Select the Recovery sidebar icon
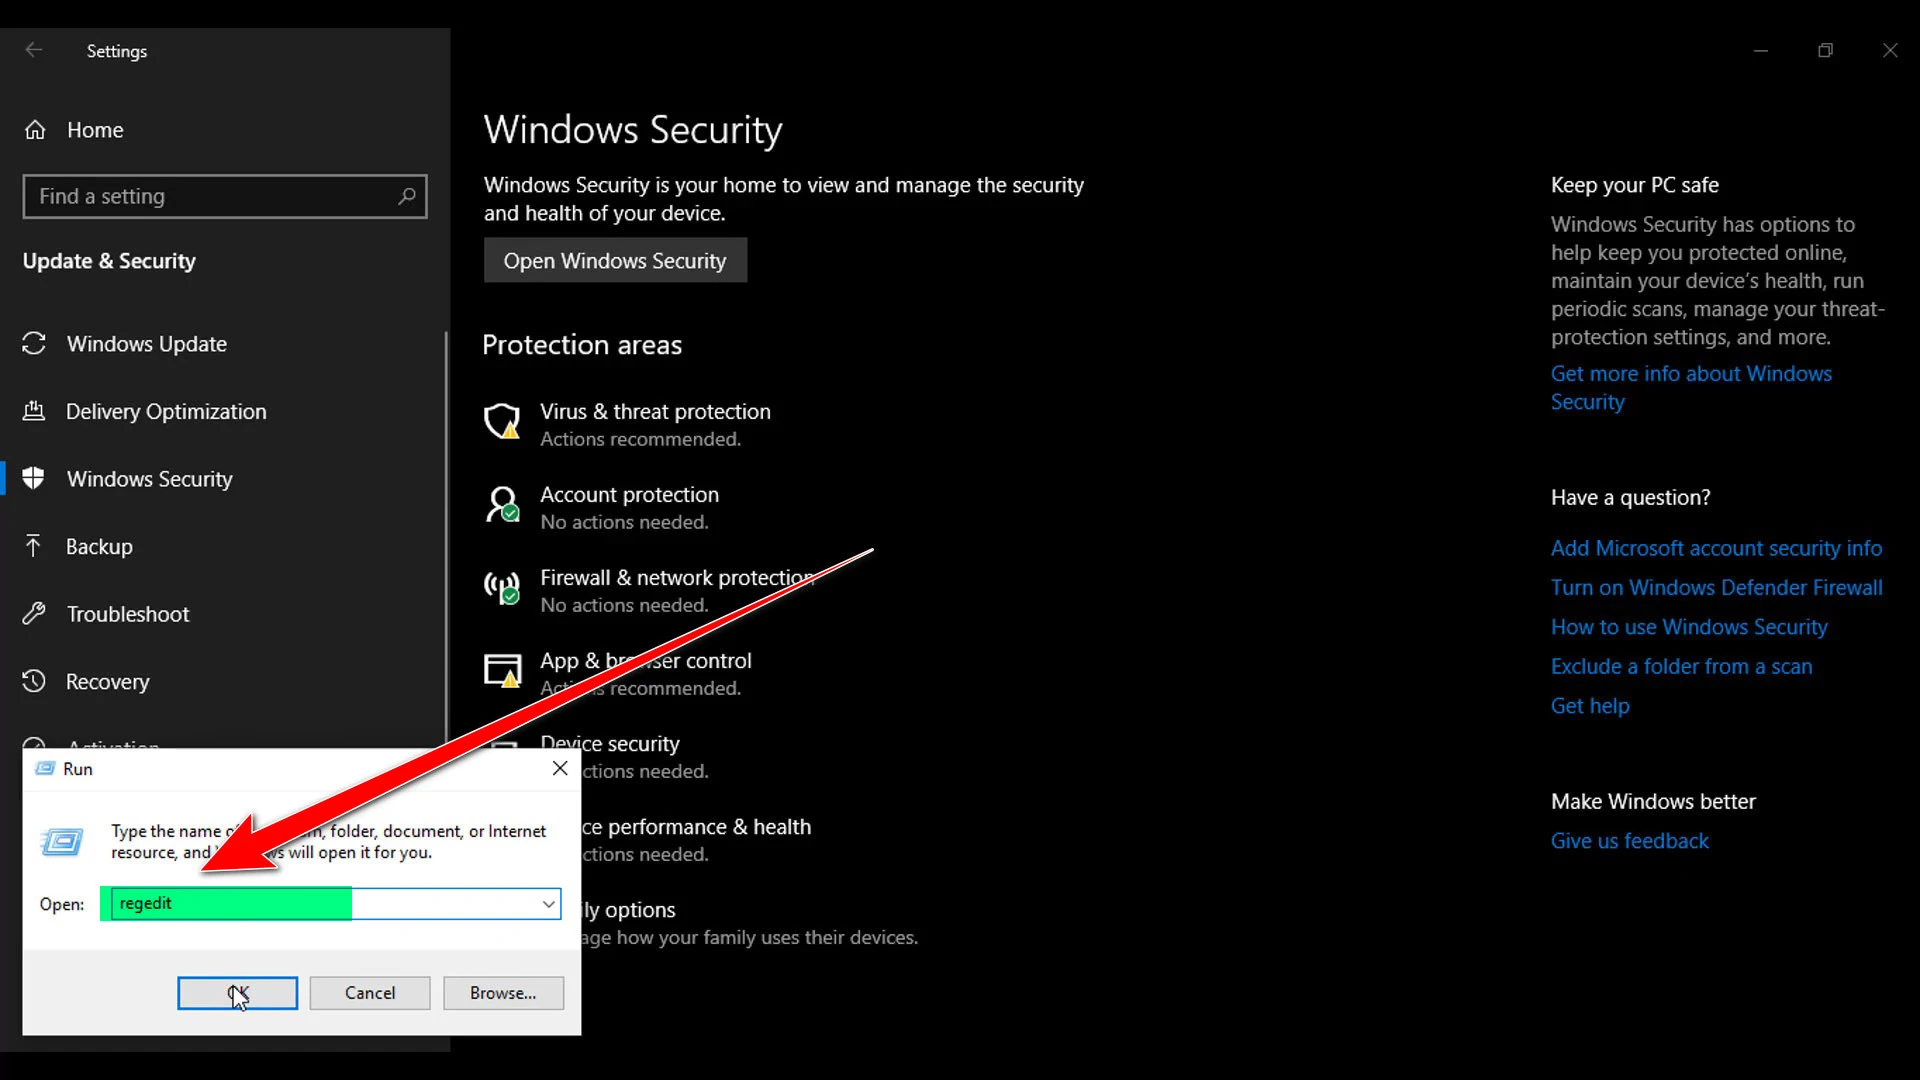Image resolution: width=1920 pixels, height=1080 pixels. point(34,681)
